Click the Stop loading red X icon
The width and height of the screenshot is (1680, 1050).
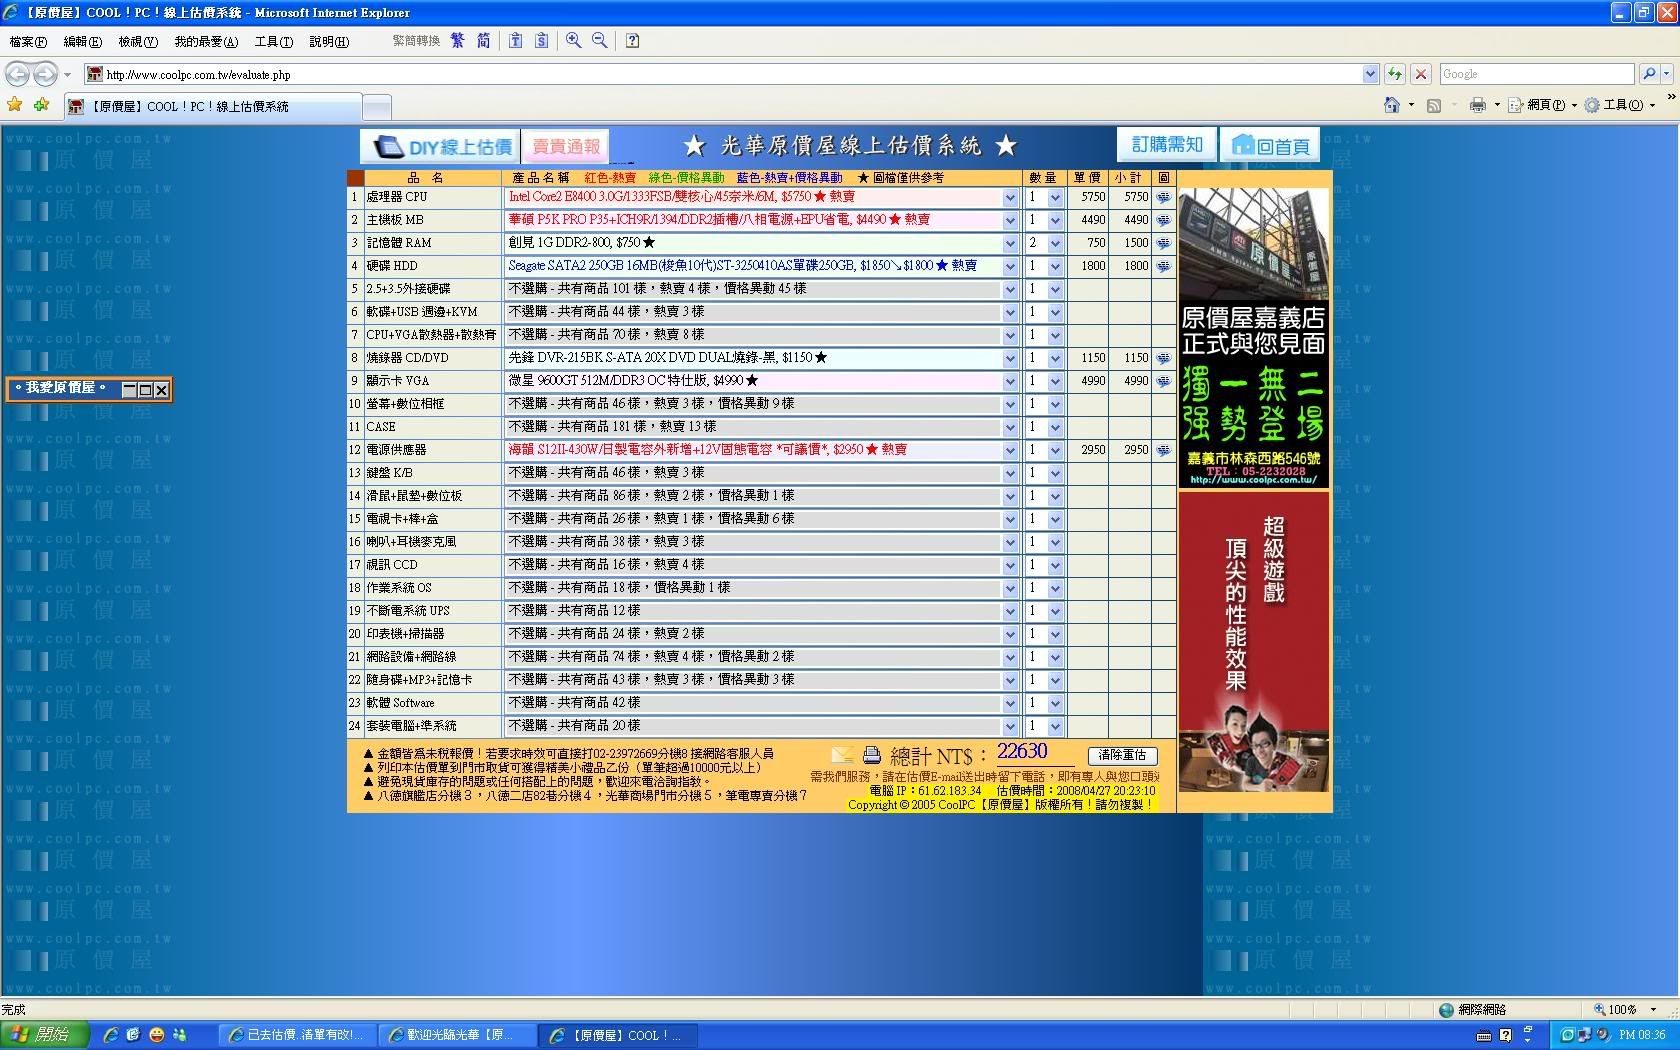point(1421,74)
